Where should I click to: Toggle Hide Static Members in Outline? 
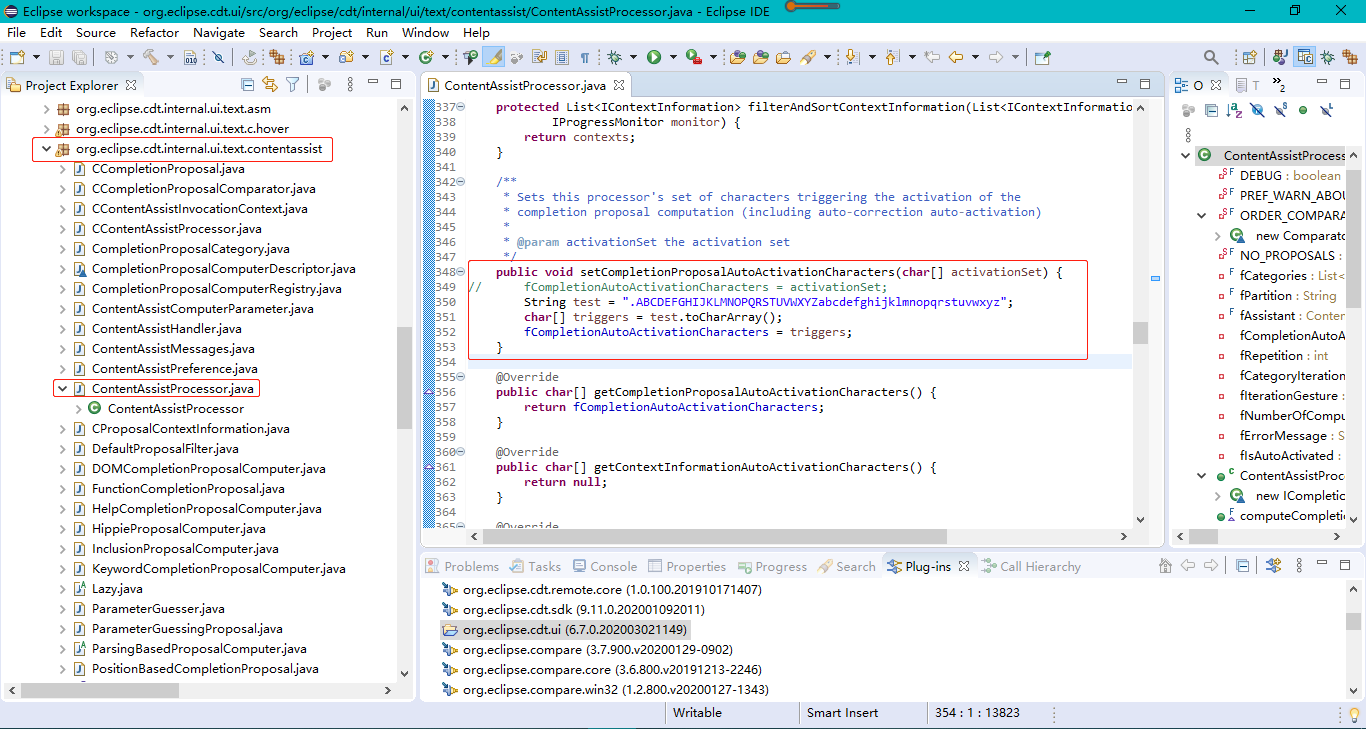point(1280,110)
